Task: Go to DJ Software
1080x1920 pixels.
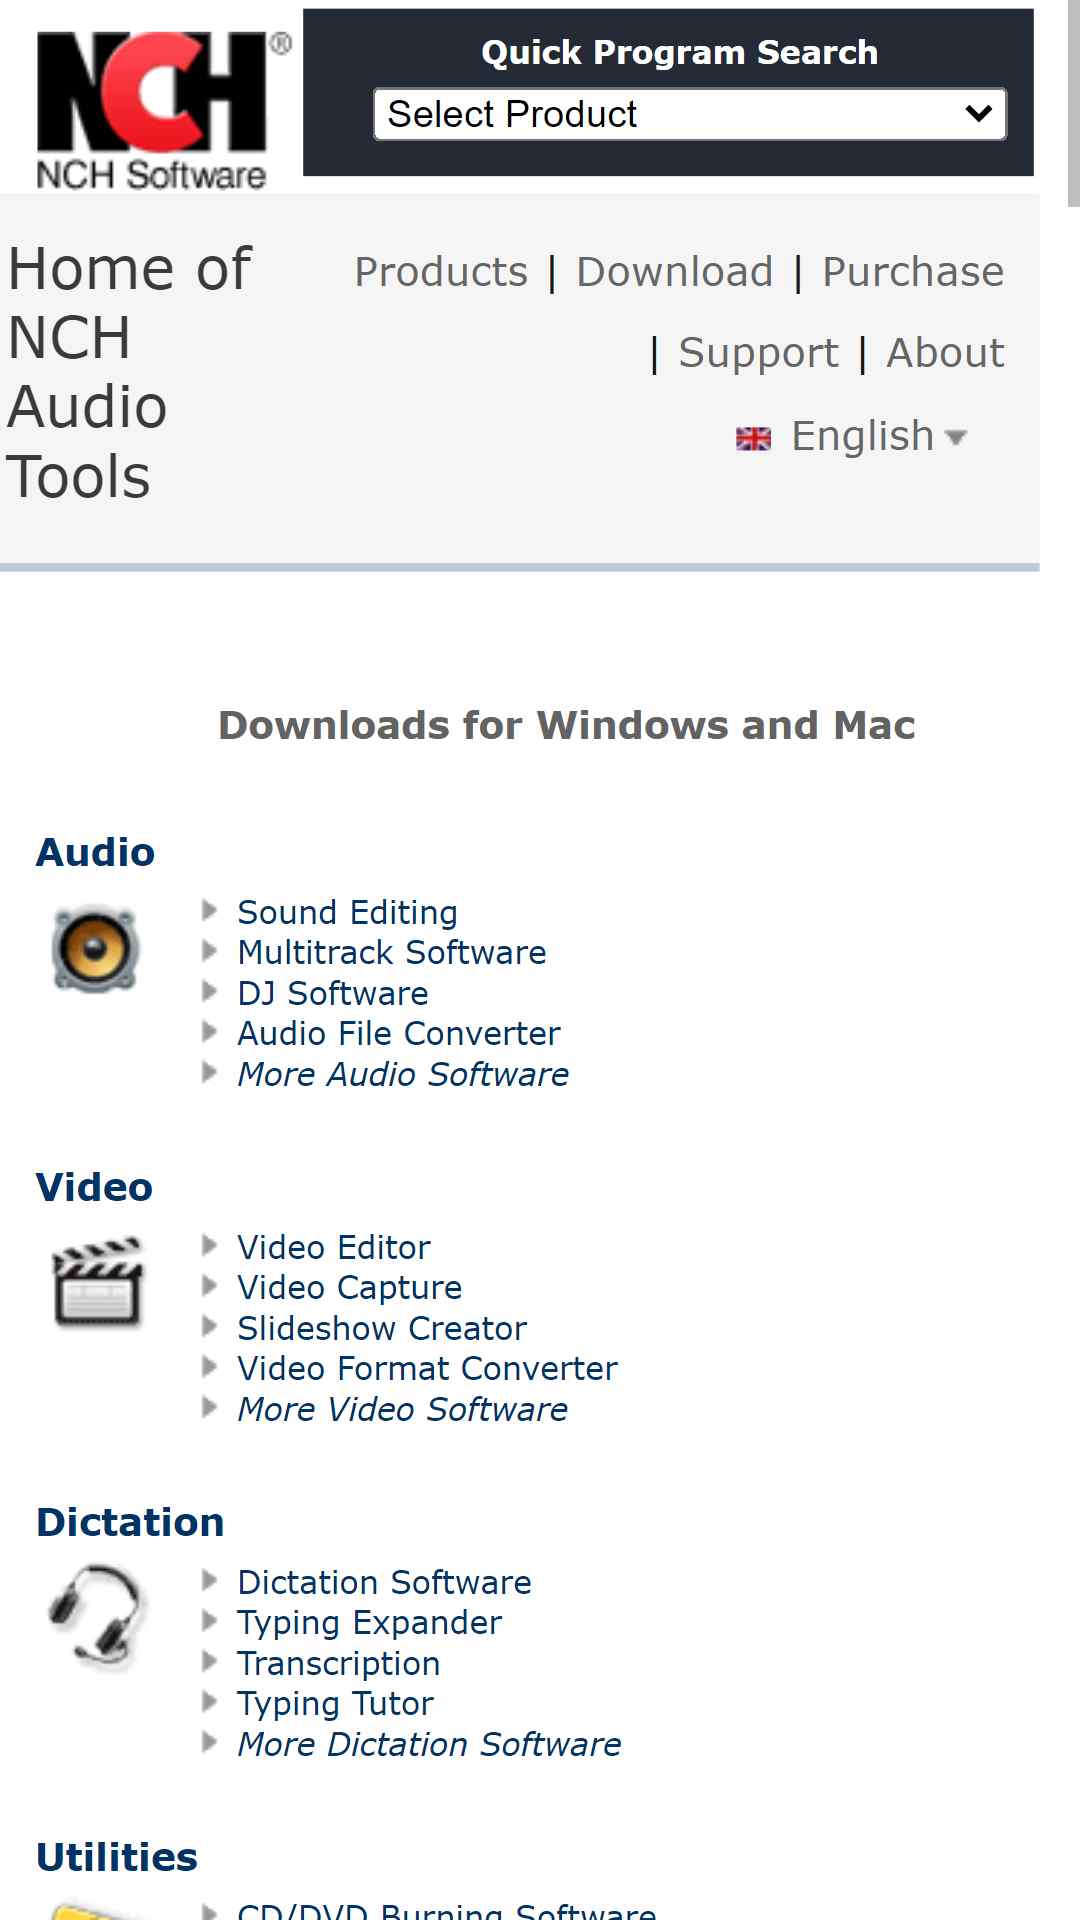Action: (x=333, y=993)
